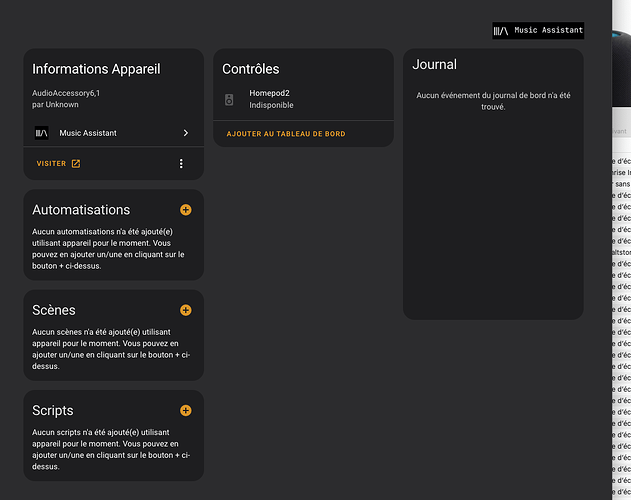Expand Music Assistant row using chevron arrow
The height and width of the screenshot is (500, 631).
click(185, 133)
